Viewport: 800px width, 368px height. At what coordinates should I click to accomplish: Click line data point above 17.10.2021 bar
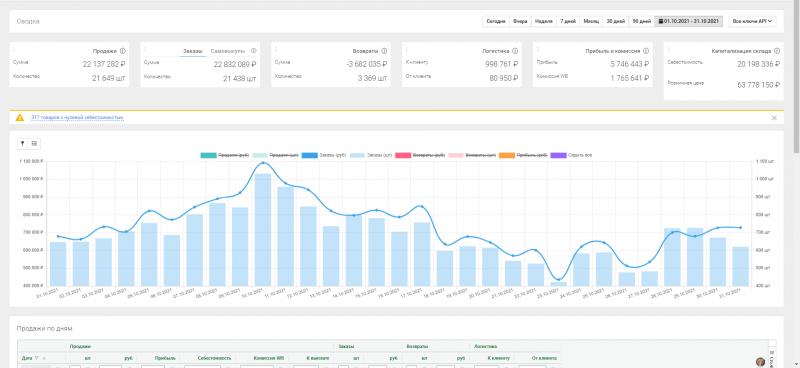coord(421,207)
